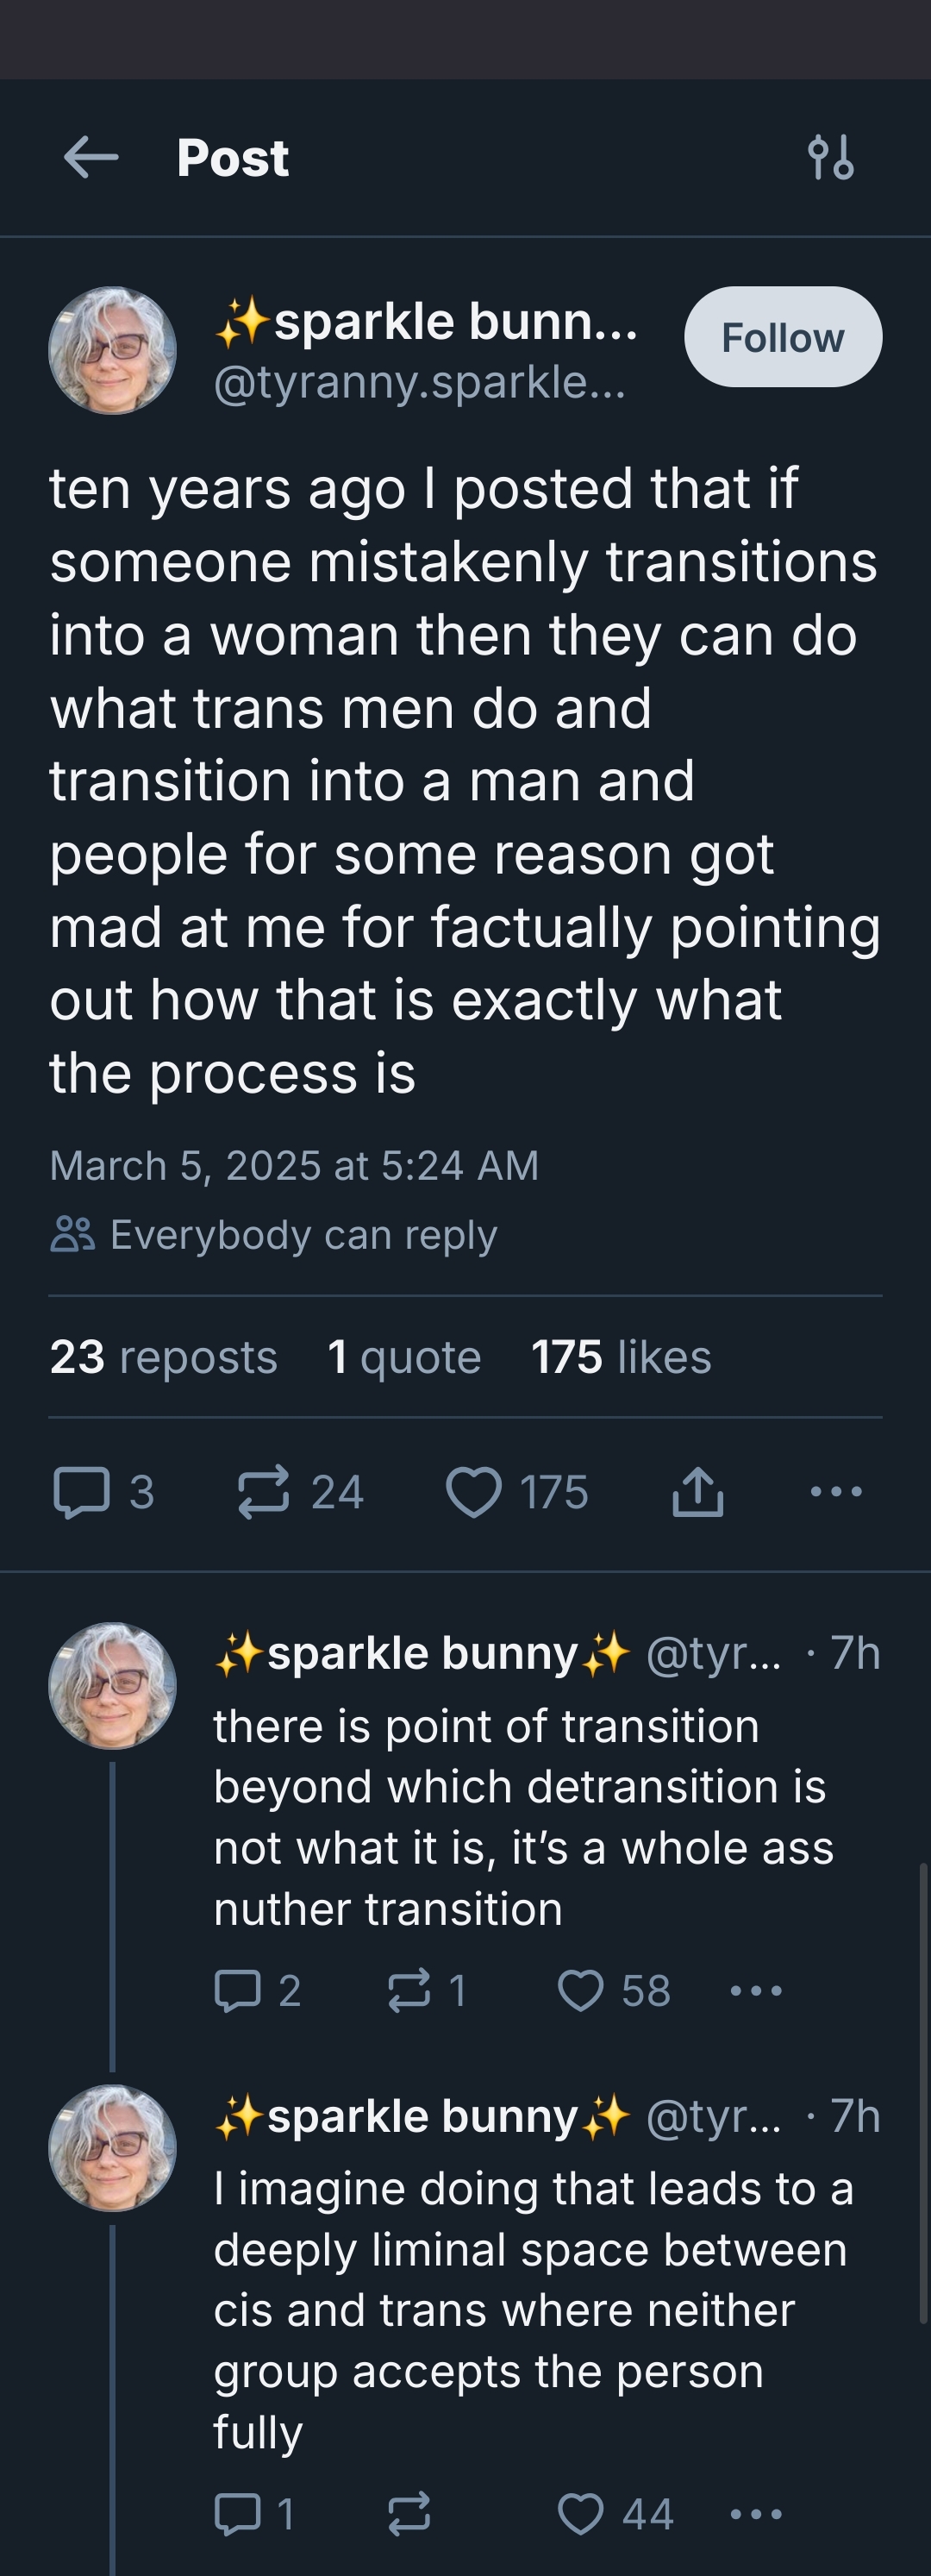The image size is (931, 2576).
Task: Open more options for main post
Action: point(835,1492)
